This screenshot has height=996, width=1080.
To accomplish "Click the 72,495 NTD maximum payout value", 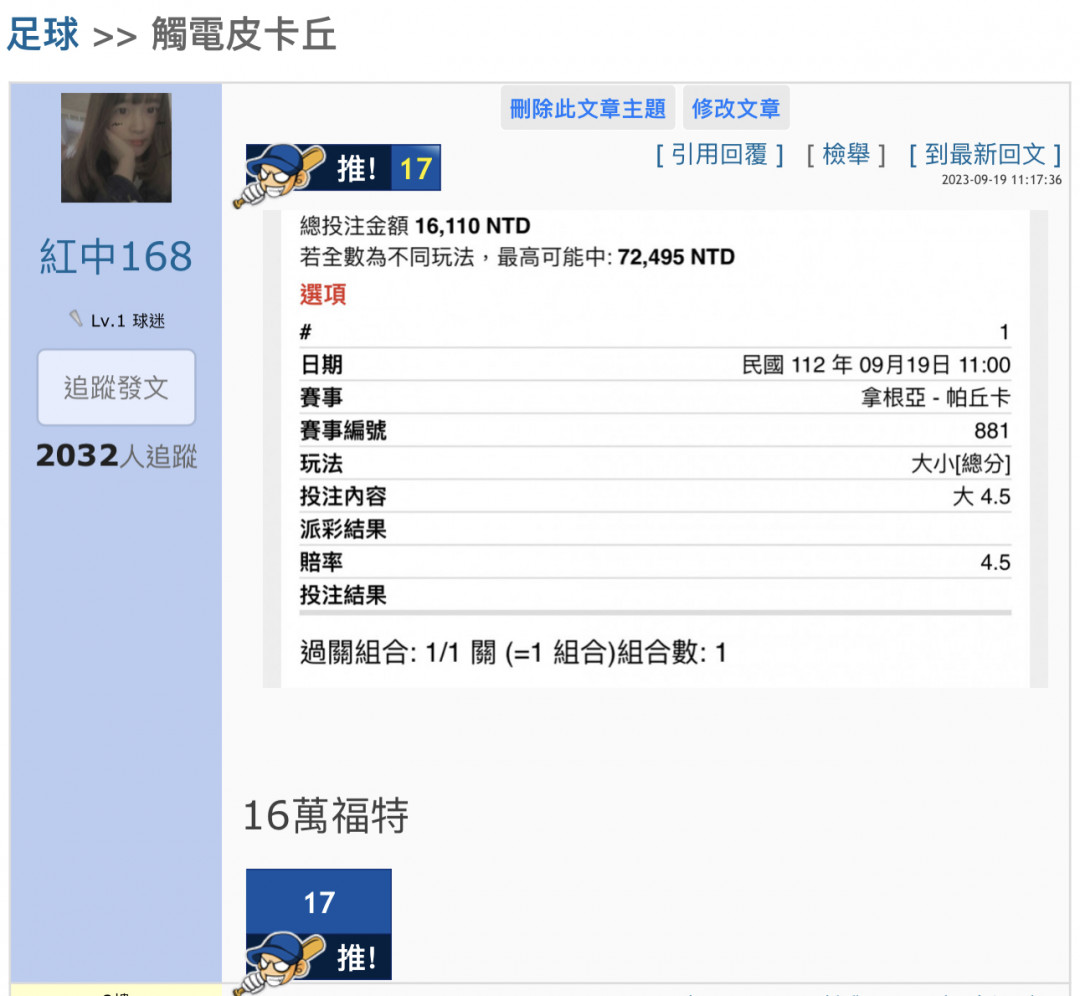I will (x=676, y=257).
